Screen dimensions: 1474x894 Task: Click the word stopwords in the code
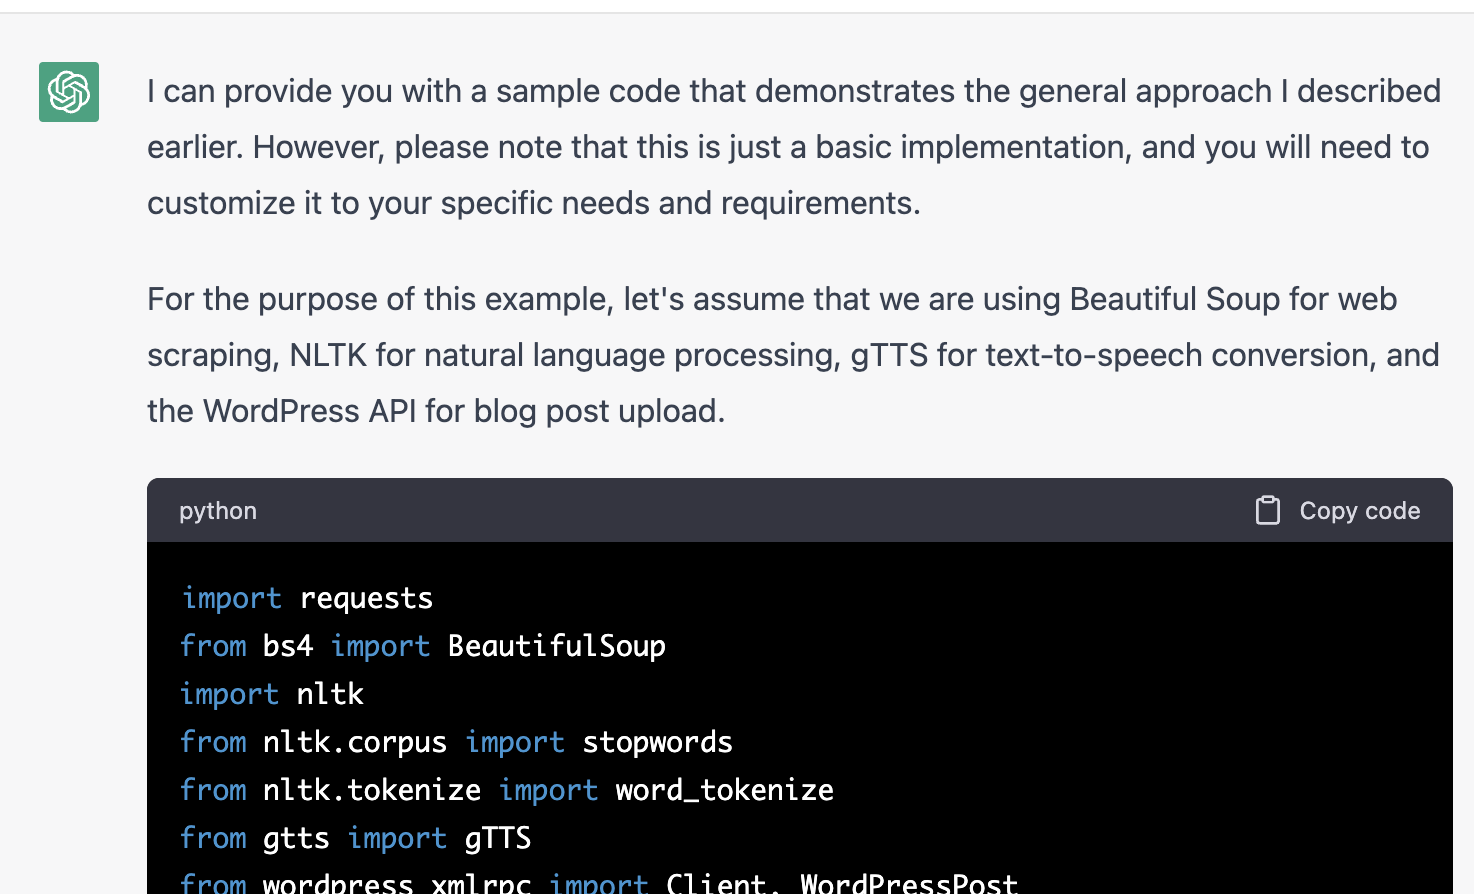pos(658,742)
